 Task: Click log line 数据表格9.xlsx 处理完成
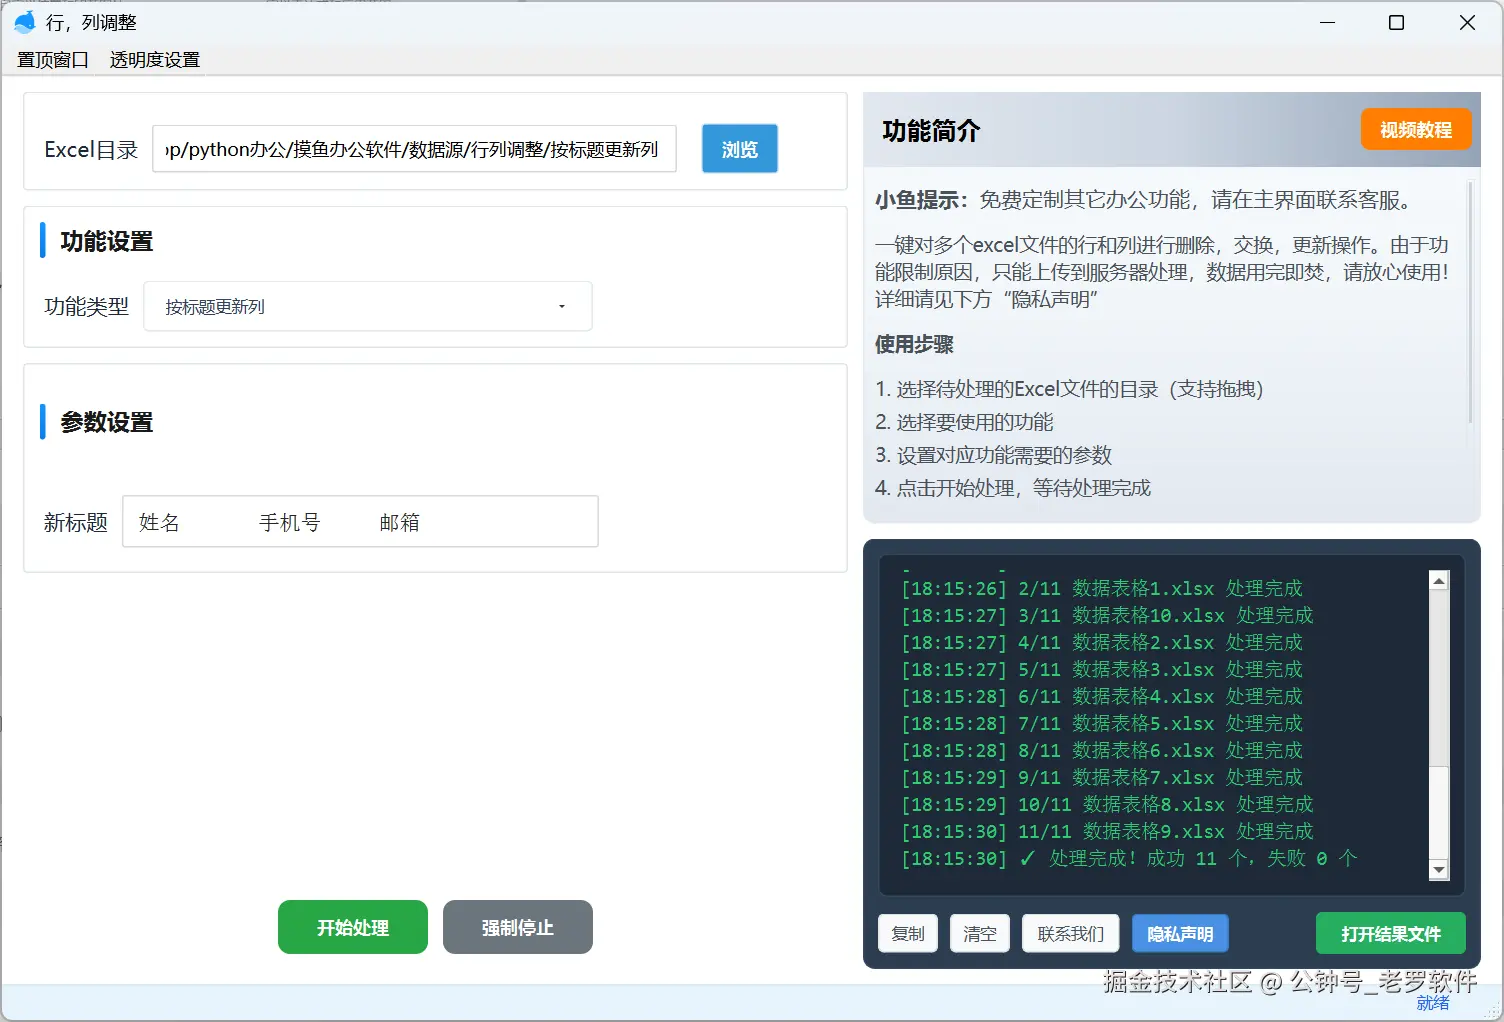[1107, 831]
